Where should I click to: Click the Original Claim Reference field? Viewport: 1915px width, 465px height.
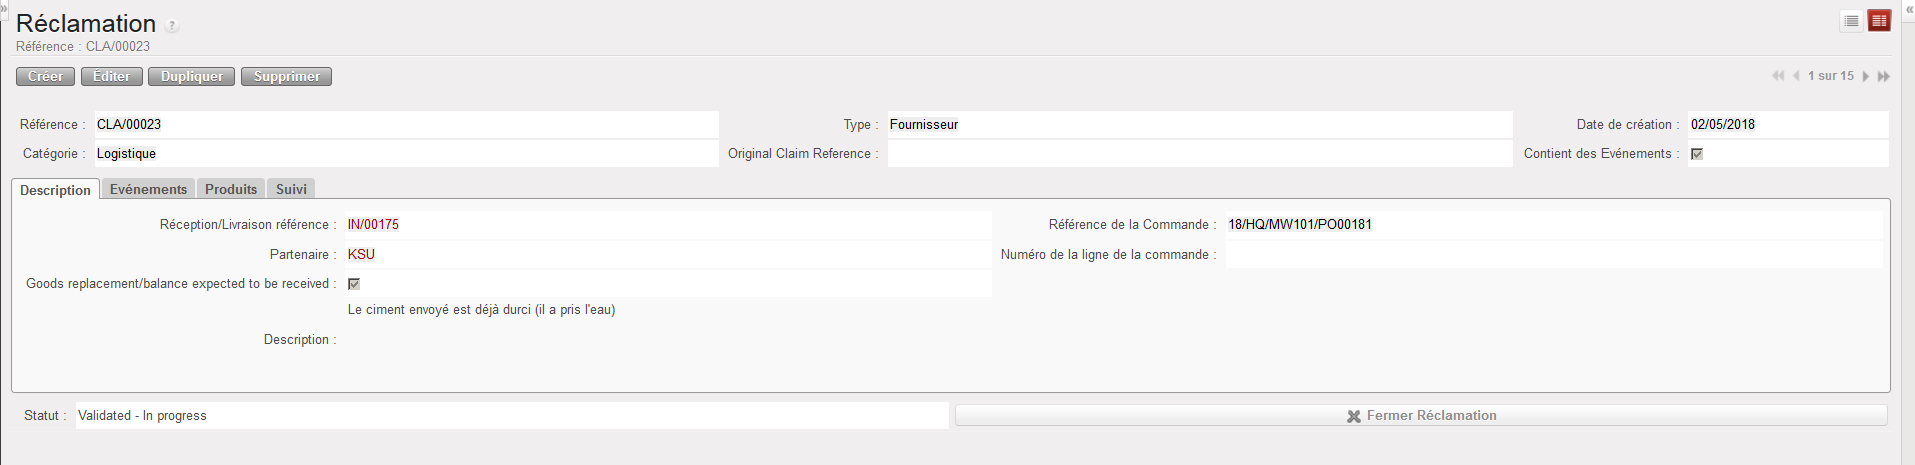1199,154
